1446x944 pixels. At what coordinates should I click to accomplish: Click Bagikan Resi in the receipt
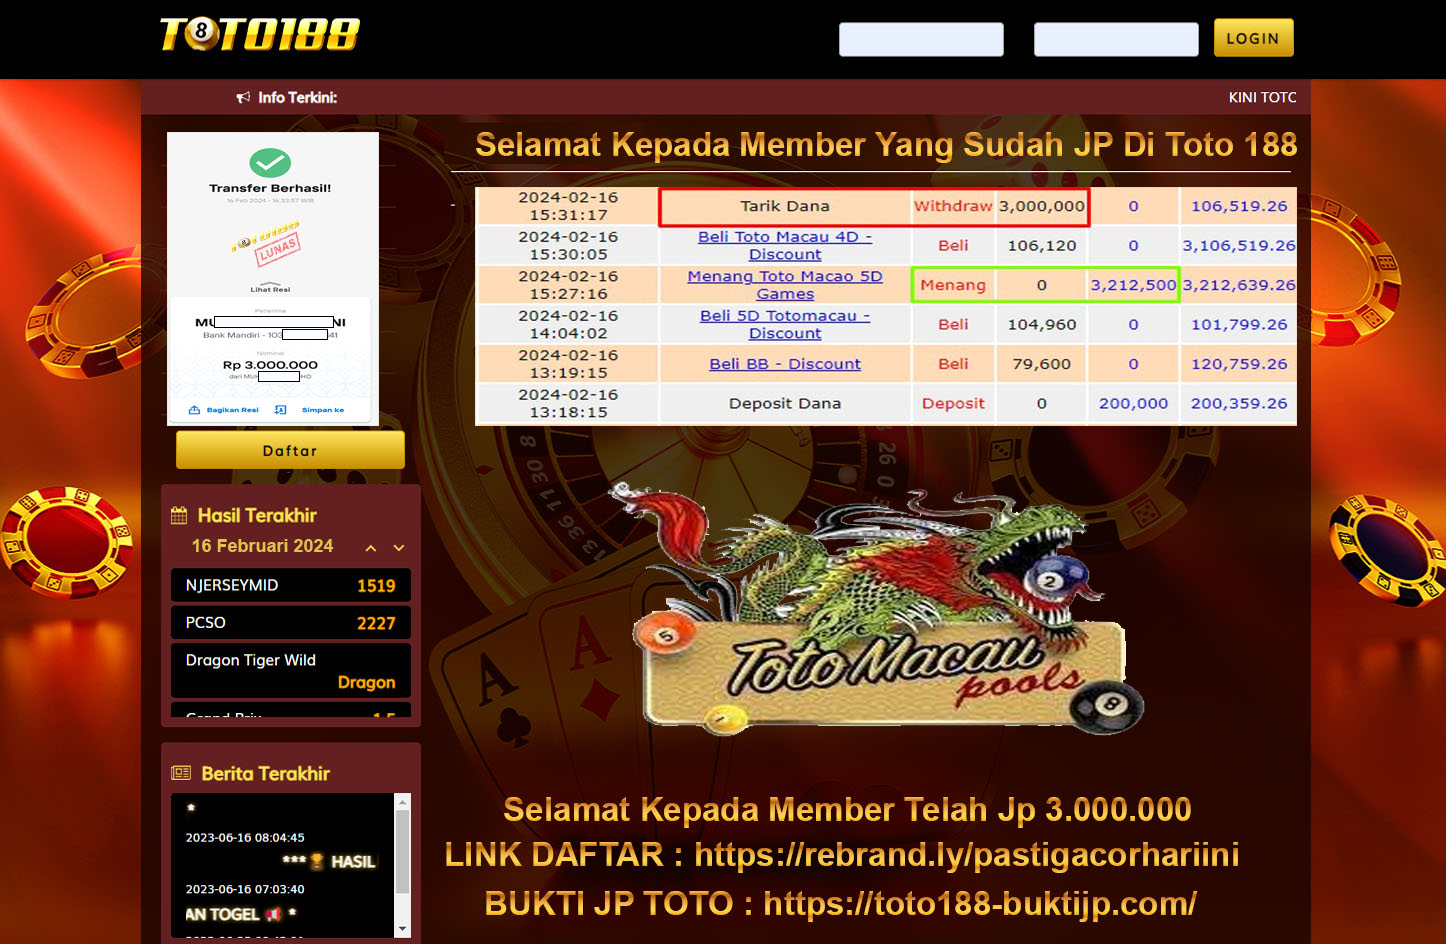[224, 410]
